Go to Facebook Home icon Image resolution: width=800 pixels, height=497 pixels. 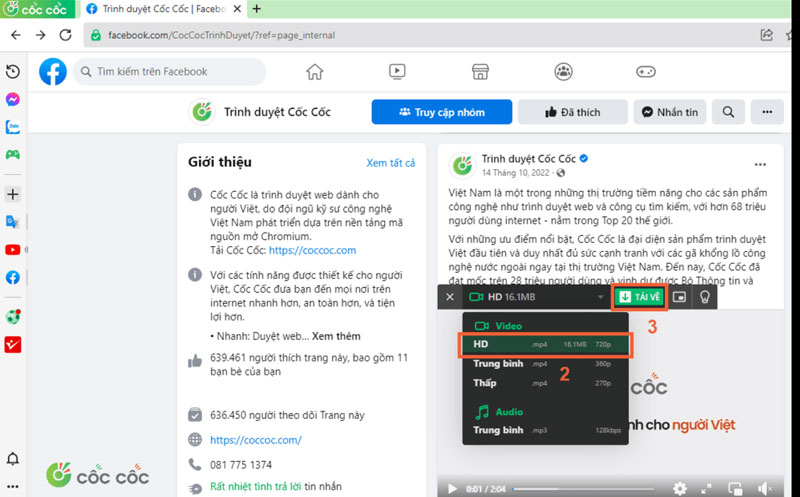tap(315, 71)
